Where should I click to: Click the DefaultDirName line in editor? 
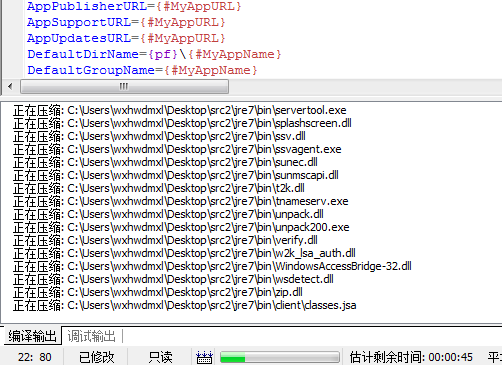[154, 54]
